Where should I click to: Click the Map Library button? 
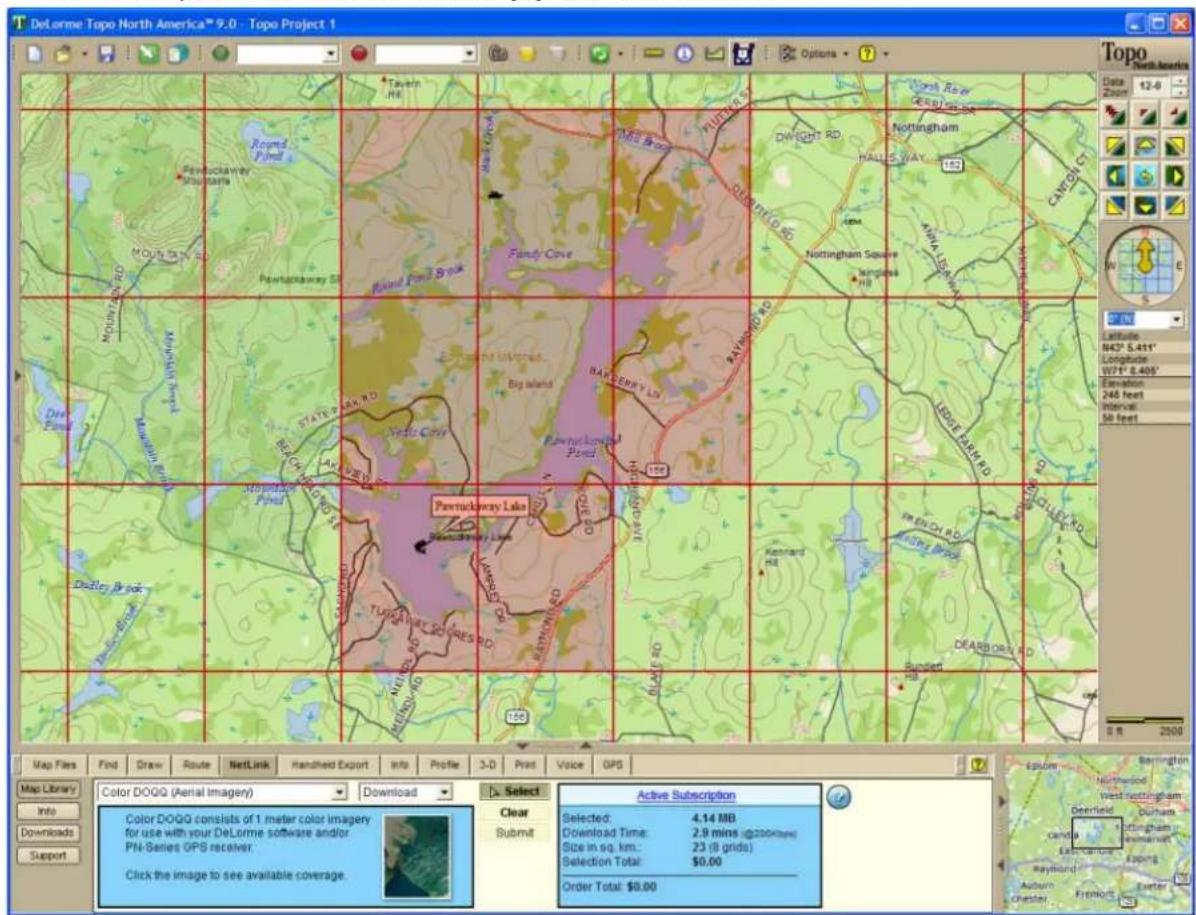click(x=48, y=789)
